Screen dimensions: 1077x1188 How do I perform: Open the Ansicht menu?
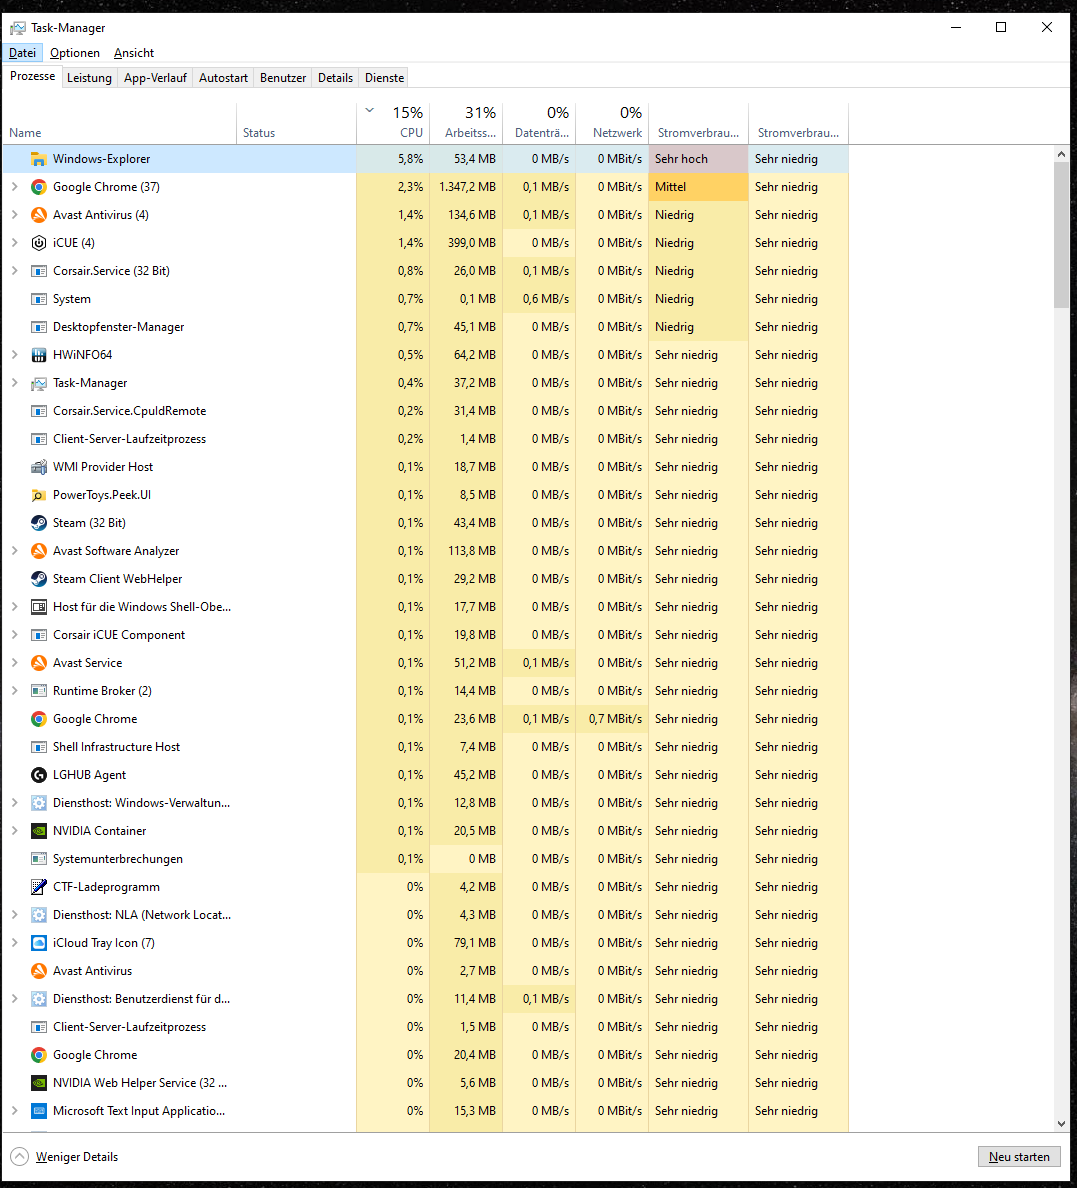(x=134, y=53)
